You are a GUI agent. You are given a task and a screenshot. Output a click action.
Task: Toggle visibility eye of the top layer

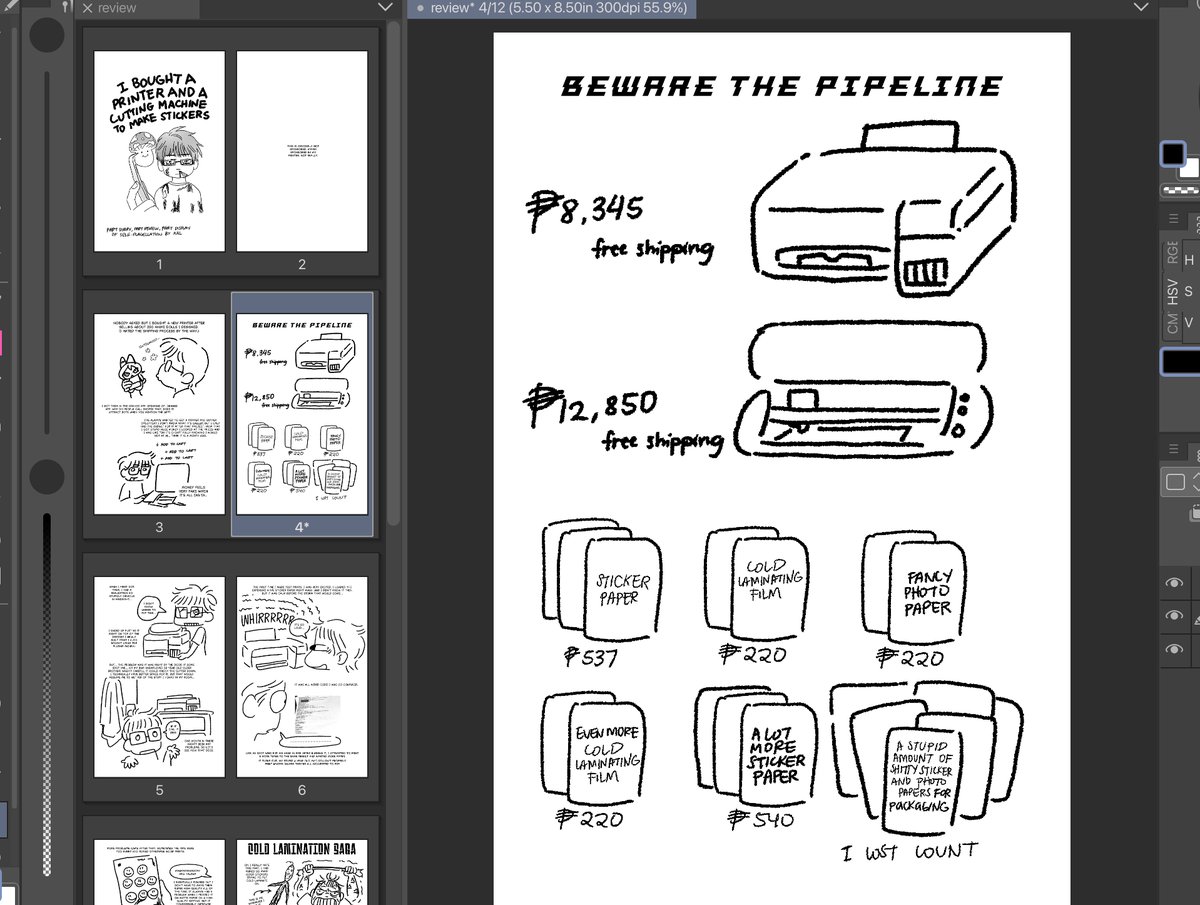[1175, 584]
